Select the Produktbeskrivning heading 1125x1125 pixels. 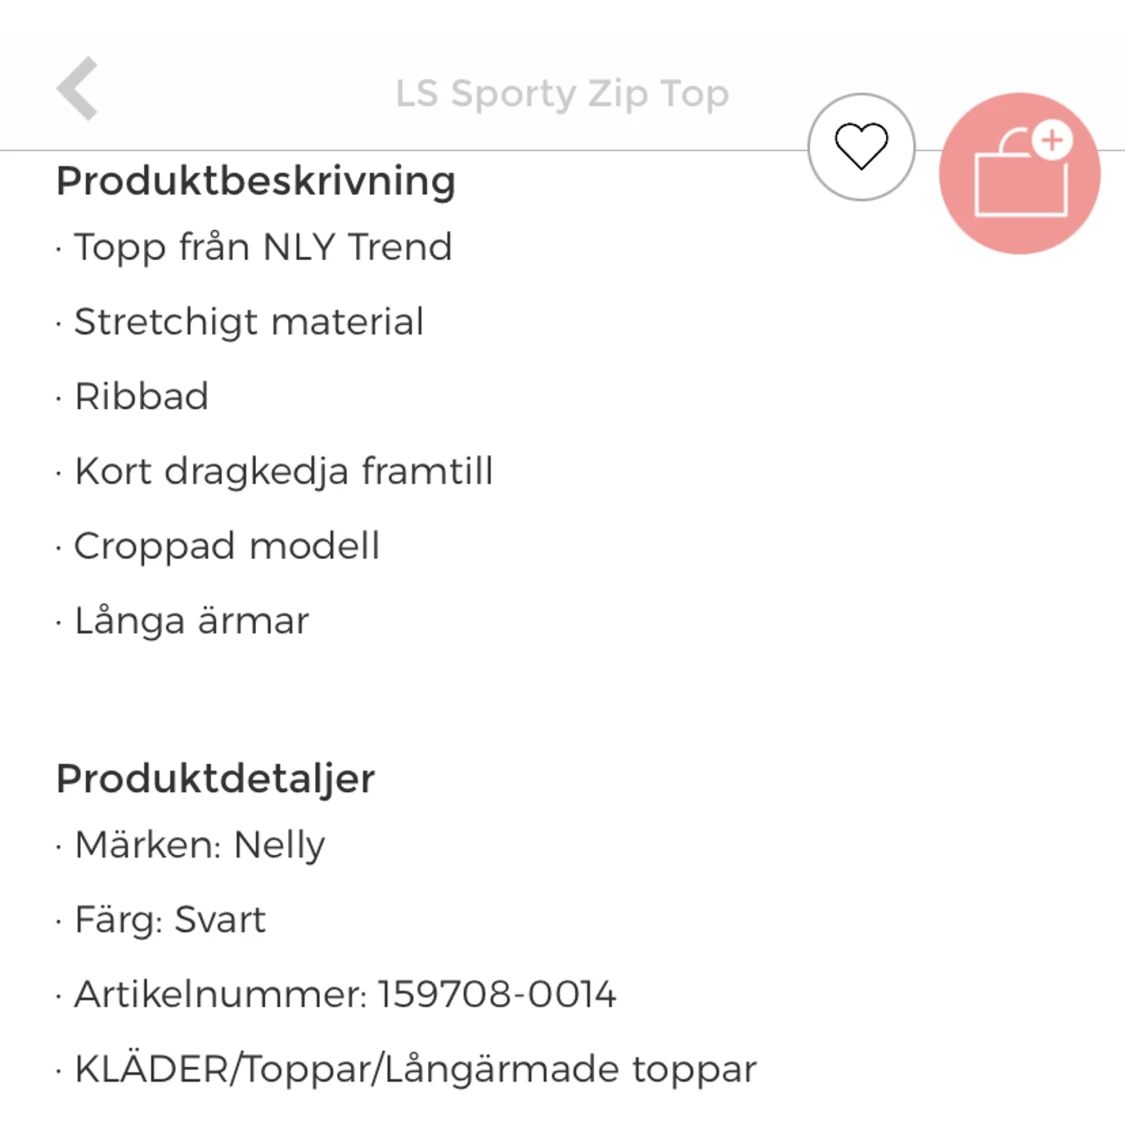[x=256, y=181]
